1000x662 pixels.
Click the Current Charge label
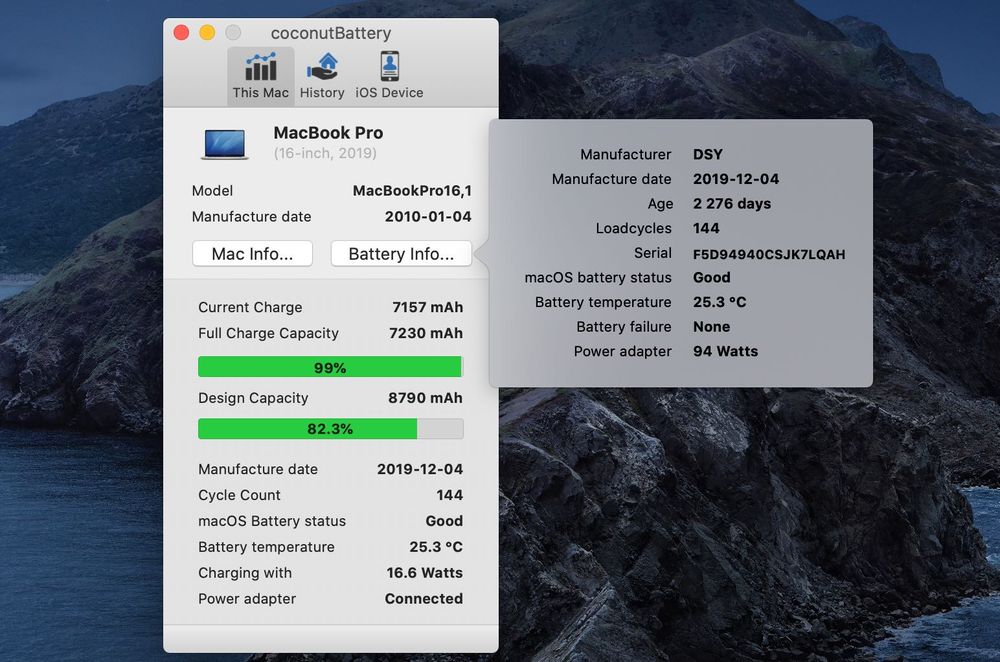pyautogui.click(x=250, y=307)
